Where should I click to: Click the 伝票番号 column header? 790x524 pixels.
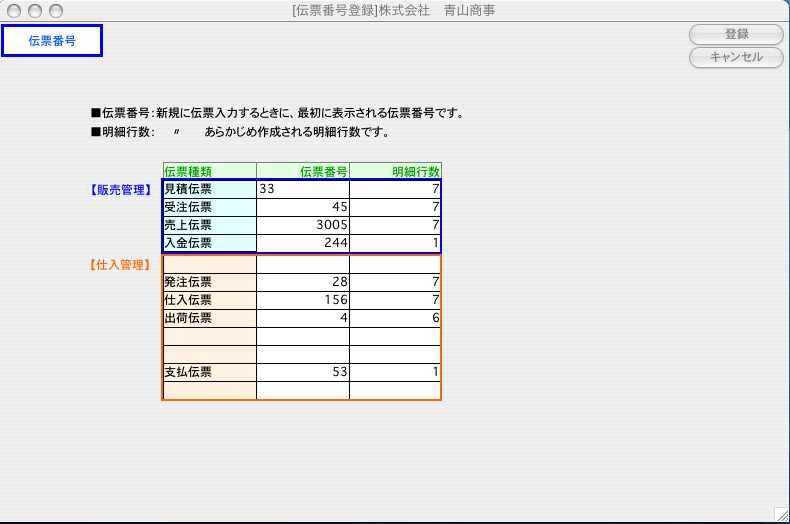point(303,171)
